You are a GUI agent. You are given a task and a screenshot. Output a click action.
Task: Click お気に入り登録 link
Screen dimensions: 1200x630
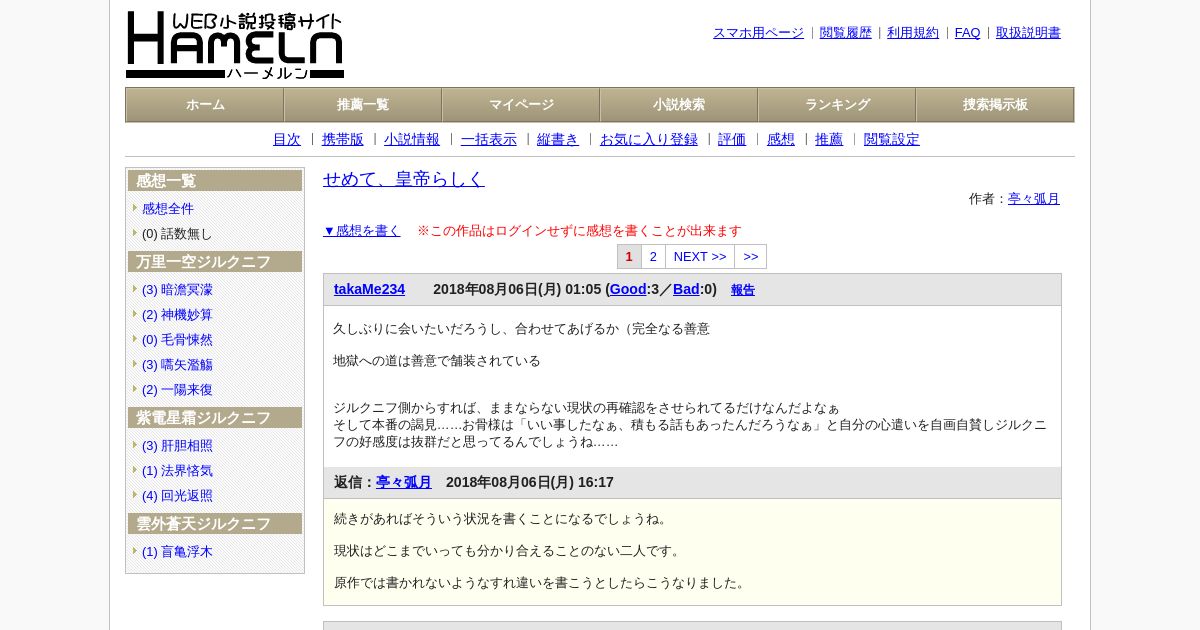click(x=649, y=140)
